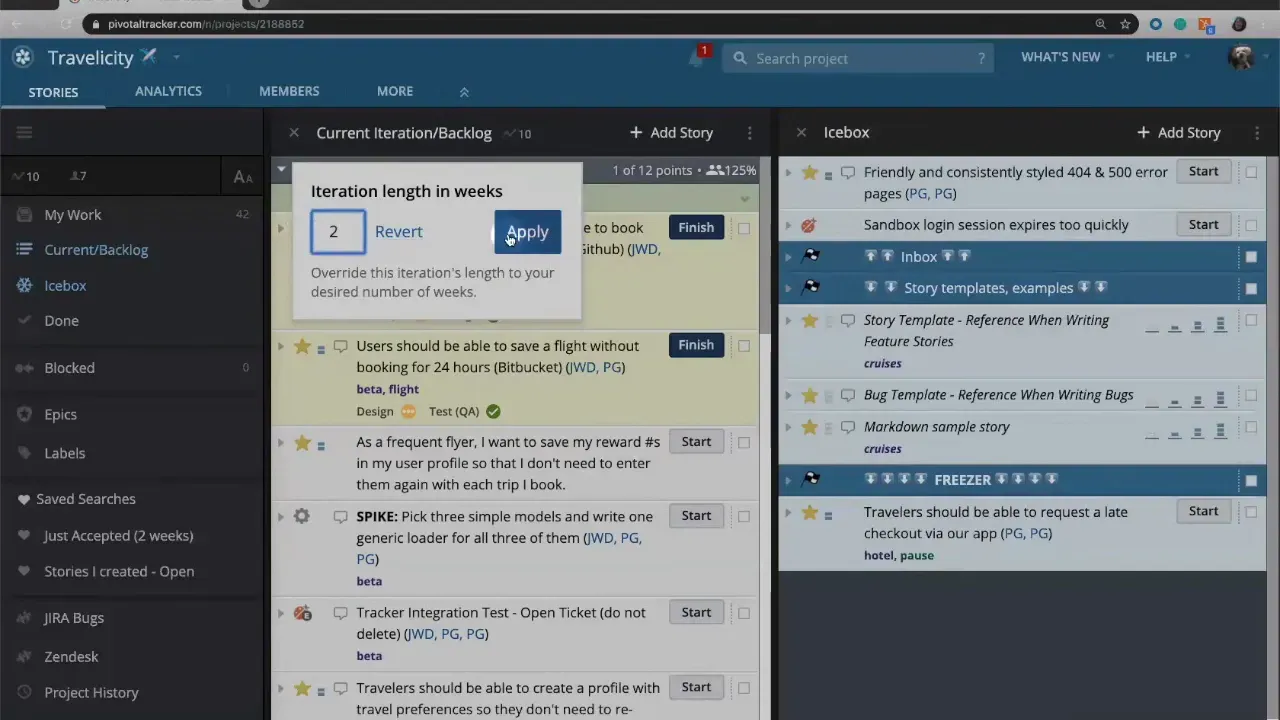
Task: Switch to the ANALYTICS tab
Action: pos(168,91)
